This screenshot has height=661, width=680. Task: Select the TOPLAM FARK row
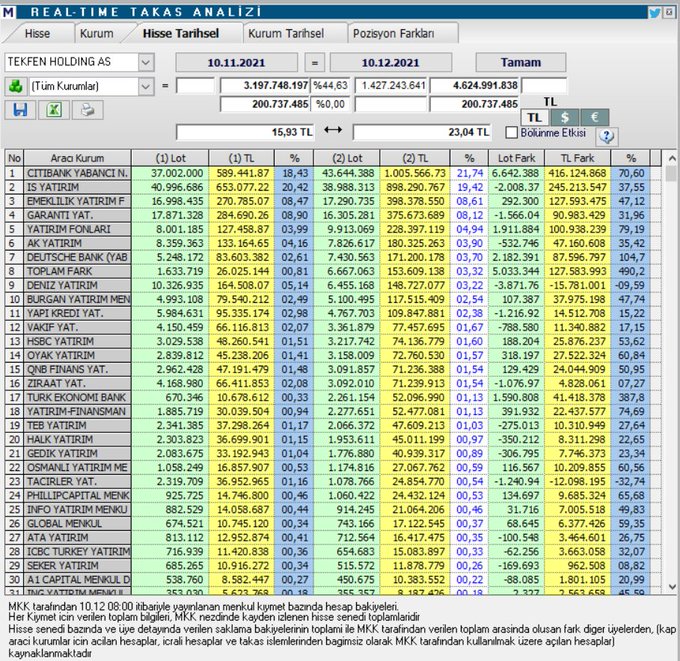coord(333,272)
